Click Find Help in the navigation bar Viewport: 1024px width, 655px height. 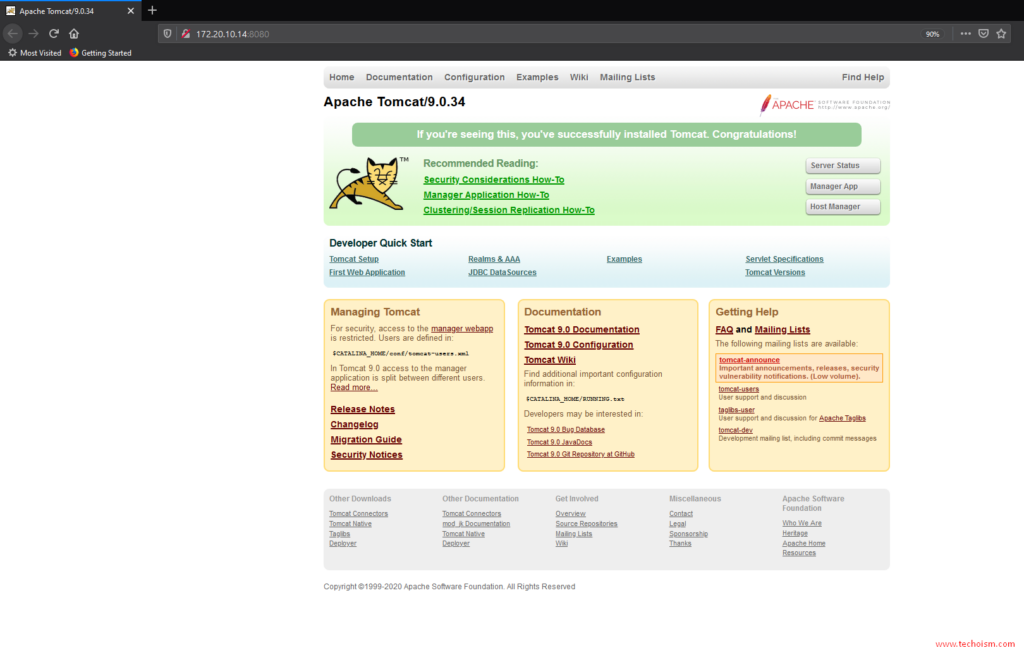tap(863, 77)
